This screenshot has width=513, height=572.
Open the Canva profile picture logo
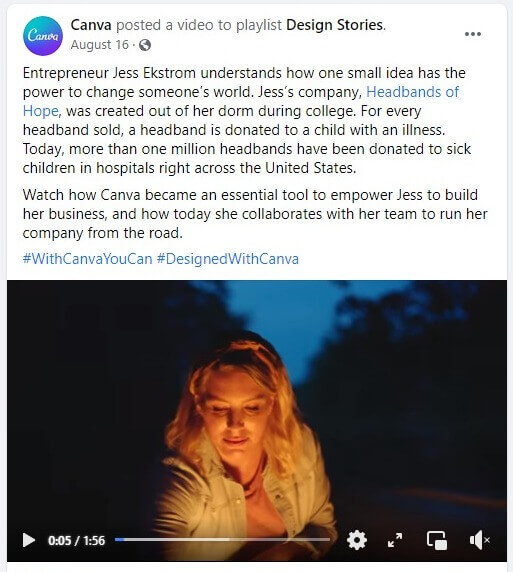tap(43, 36)
